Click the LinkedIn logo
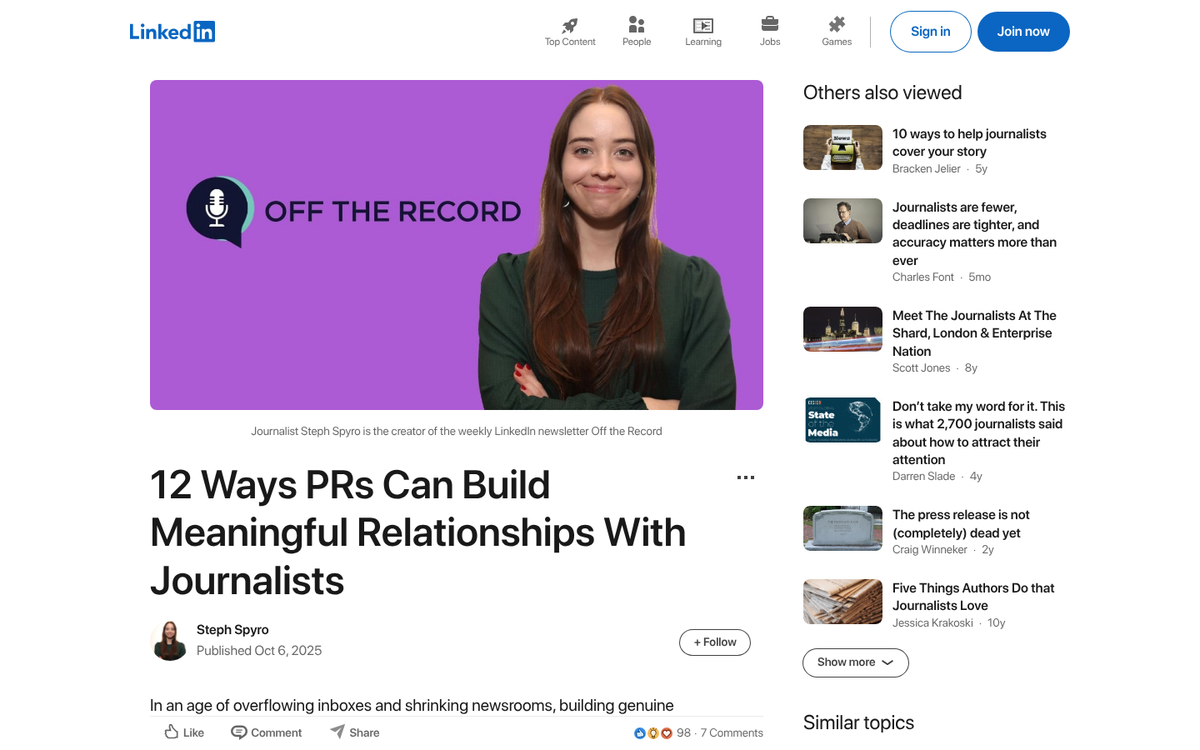The image size is (1200, 750). coord(172,31)
